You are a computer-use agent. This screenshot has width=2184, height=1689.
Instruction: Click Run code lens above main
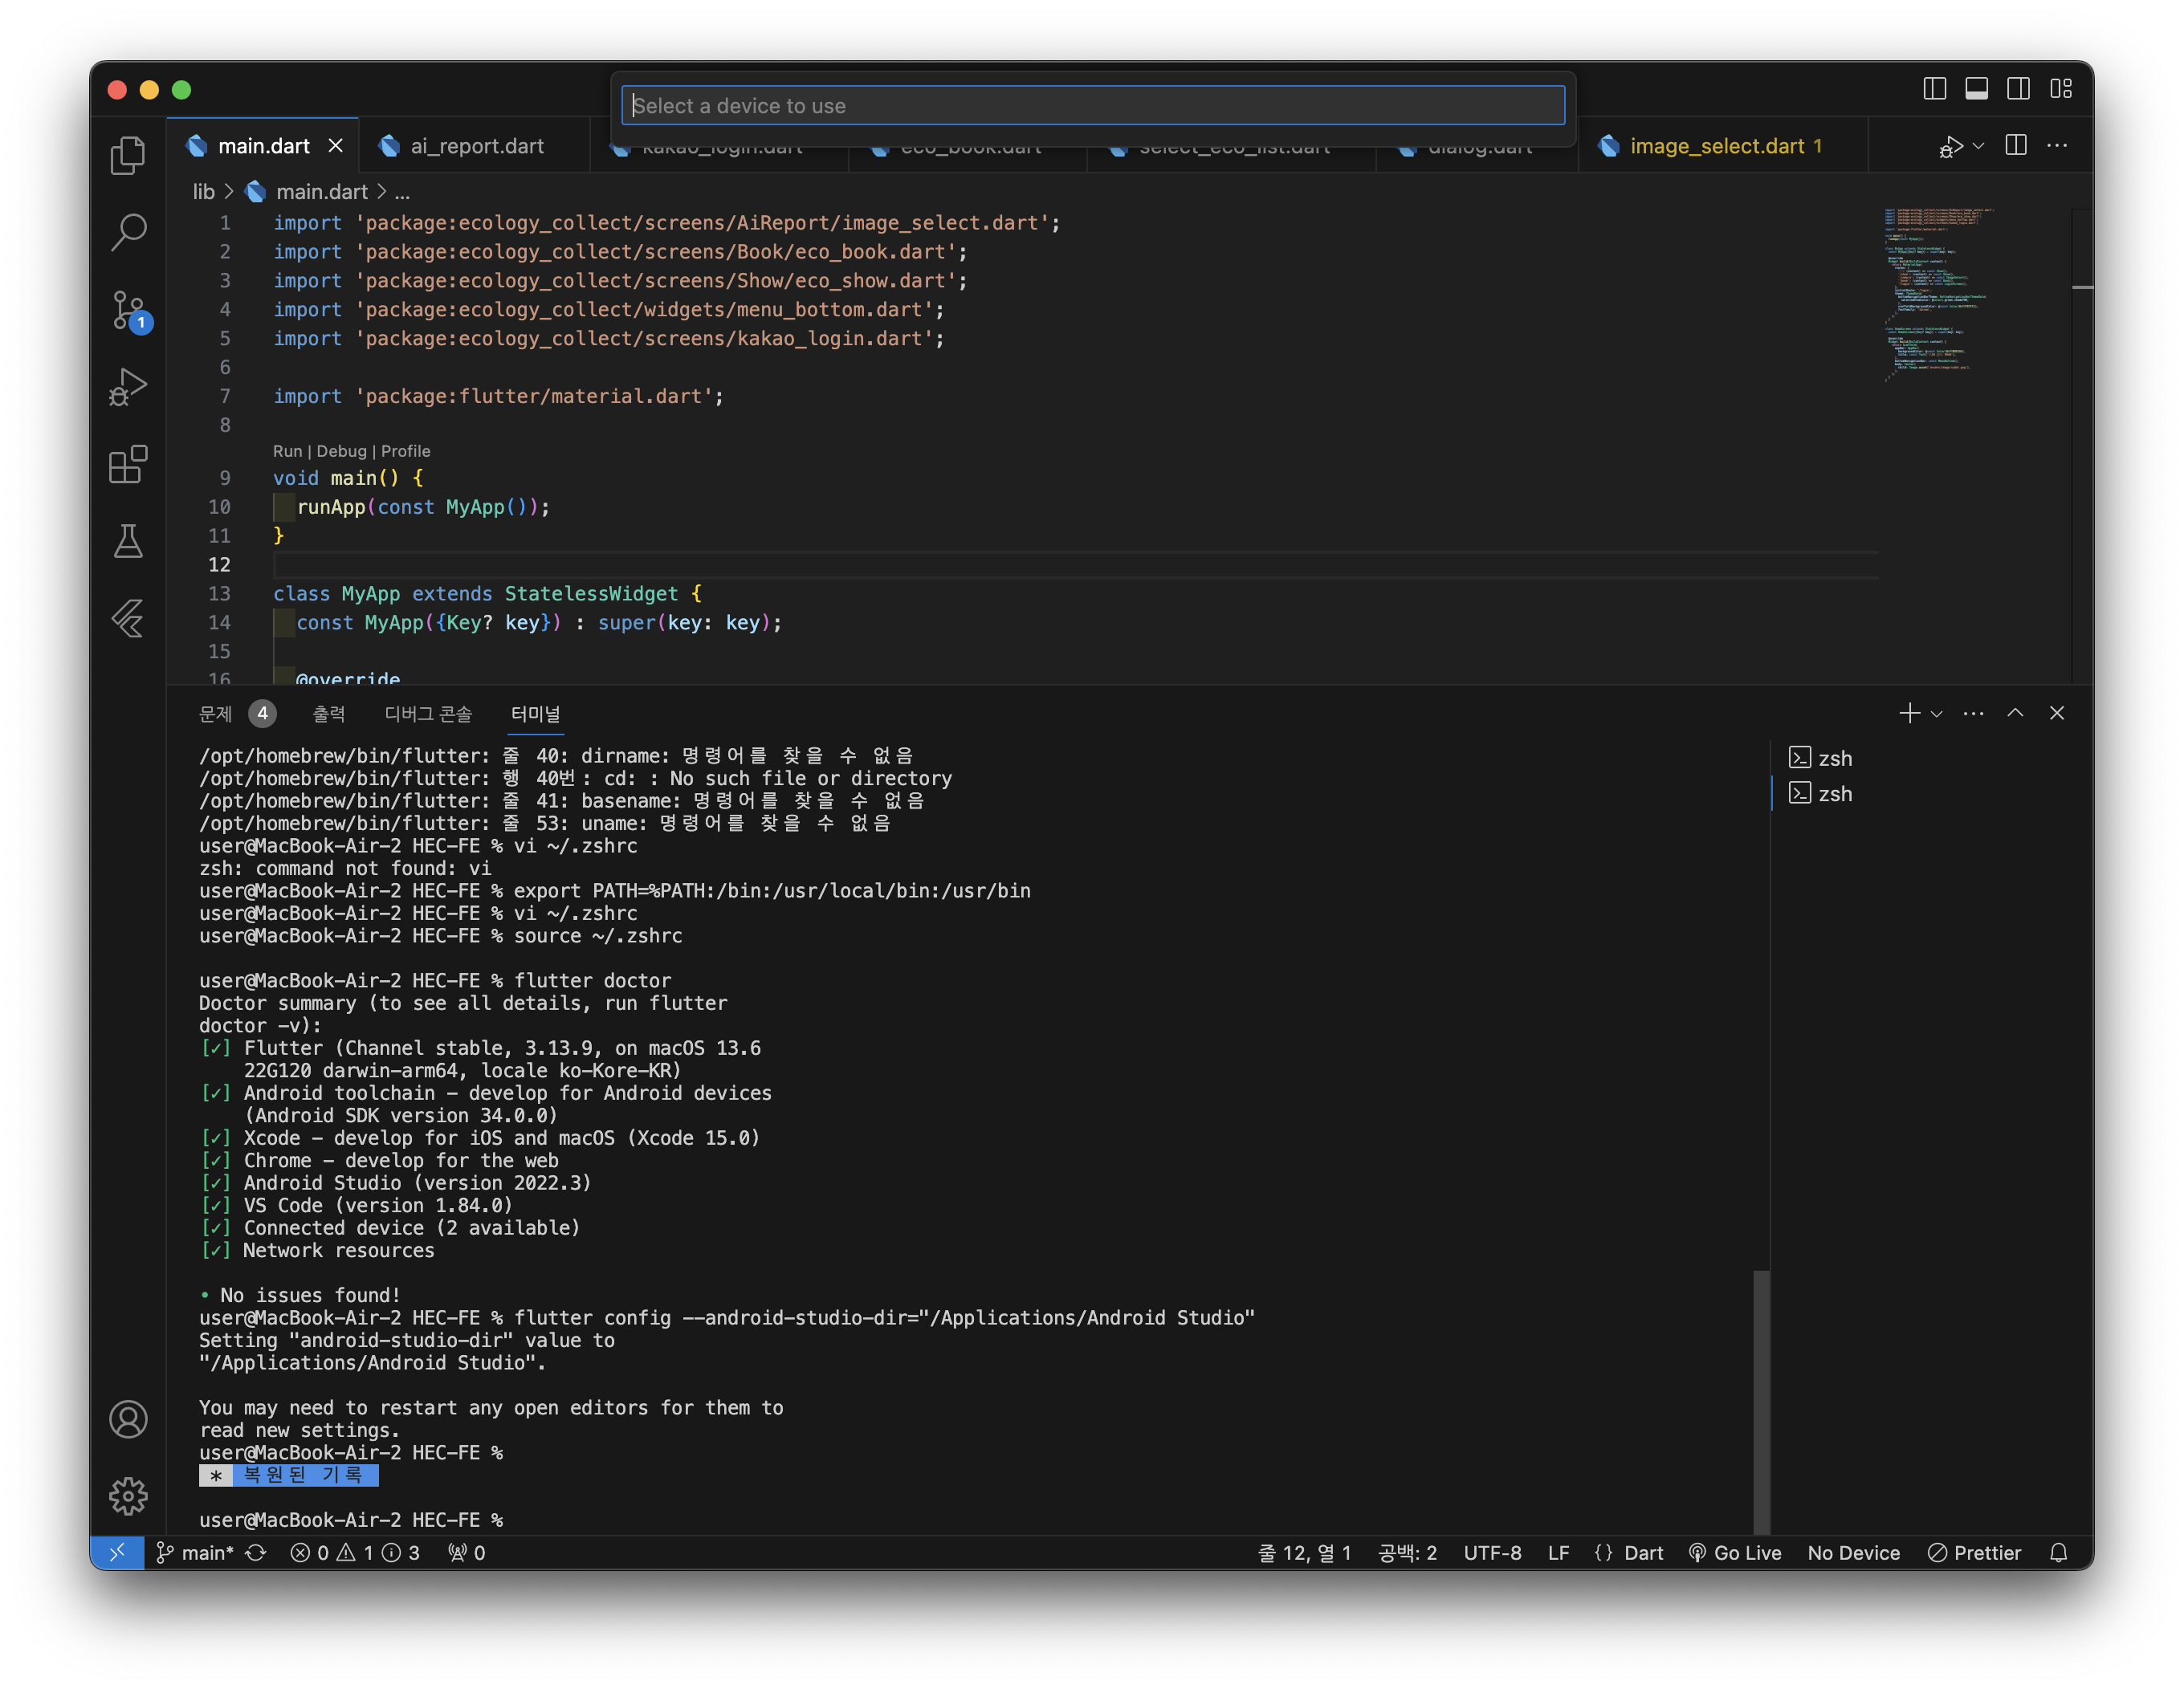click(287, 451)
